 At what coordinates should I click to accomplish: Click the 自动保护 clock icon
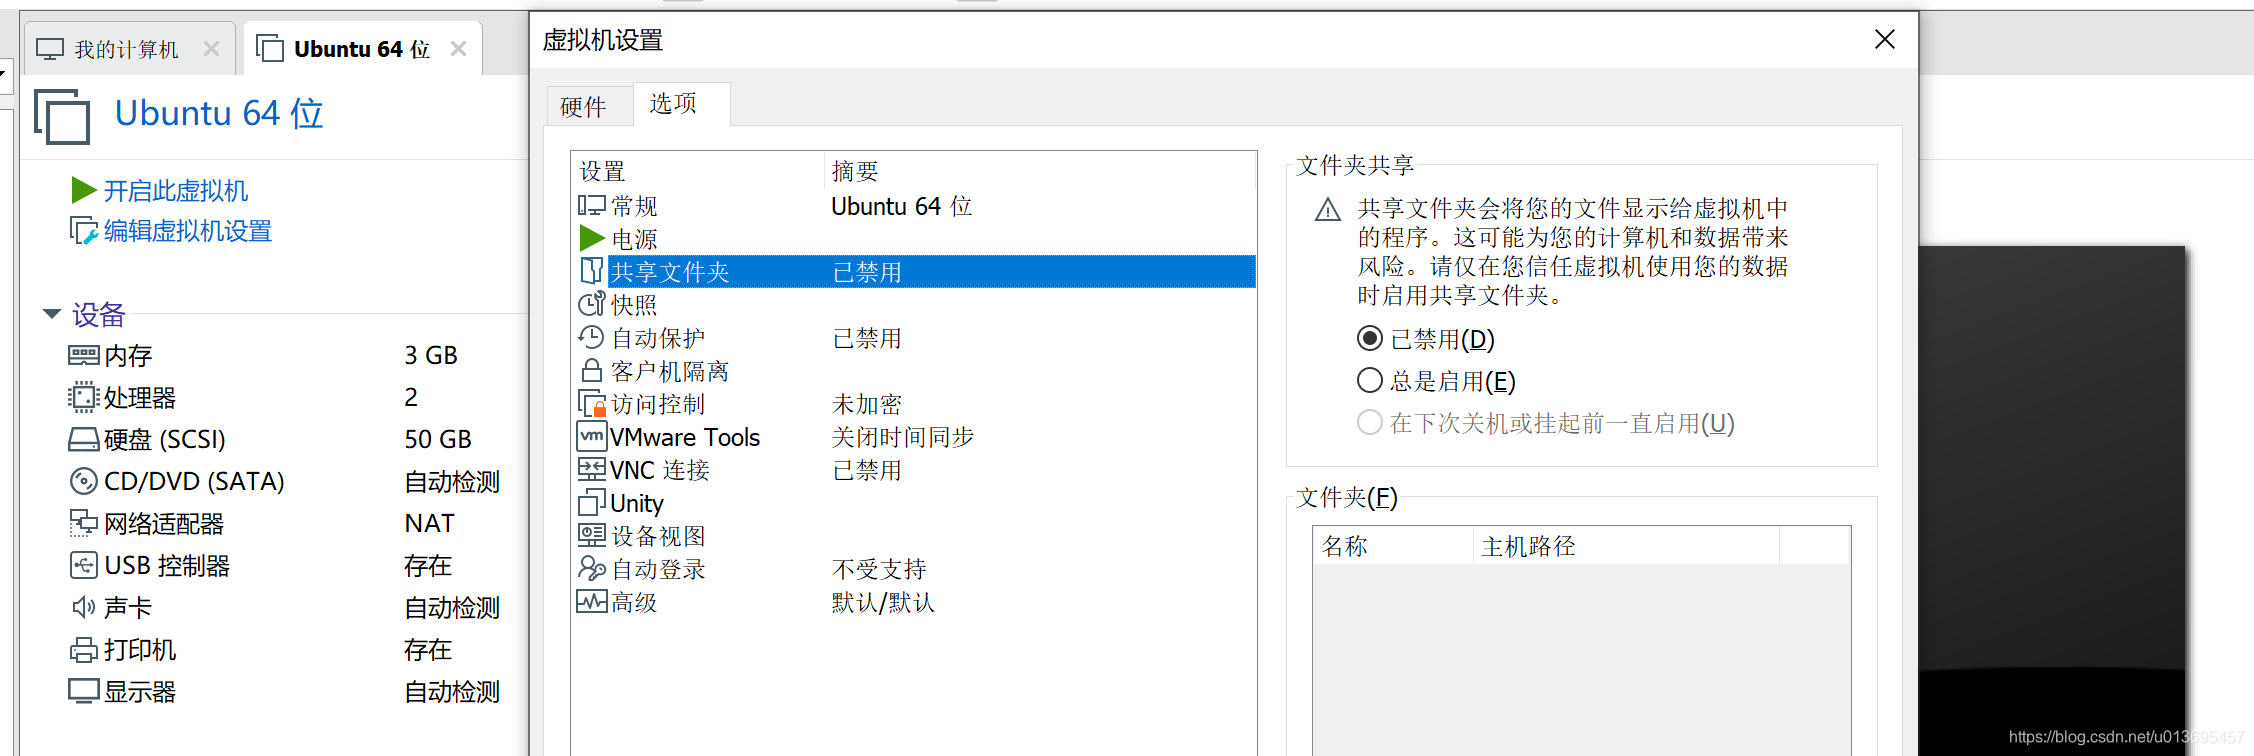coord(592,337)
